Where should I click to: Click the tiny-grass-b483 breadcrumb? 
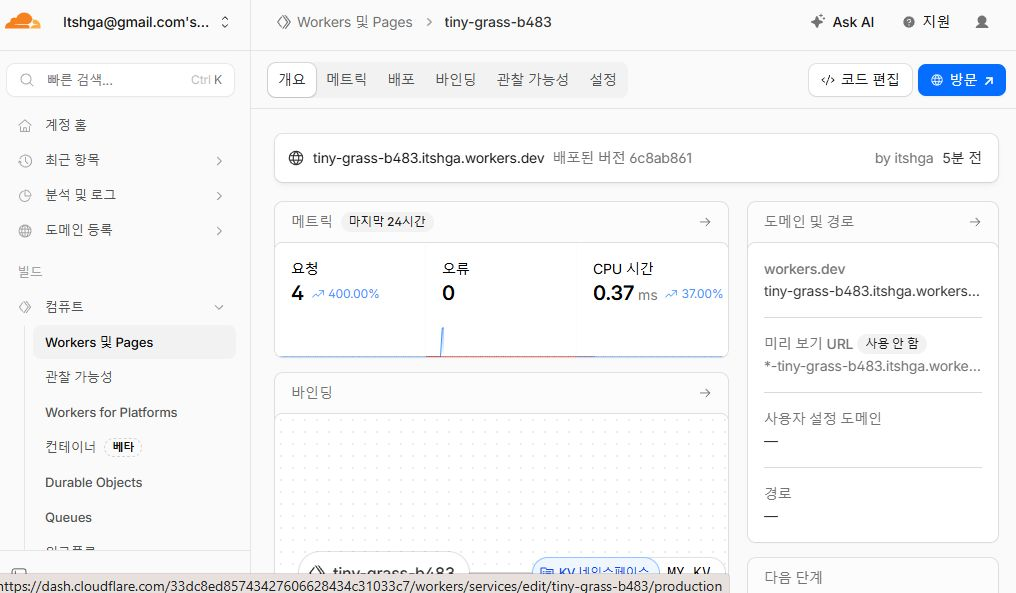(x=498, y=22)
